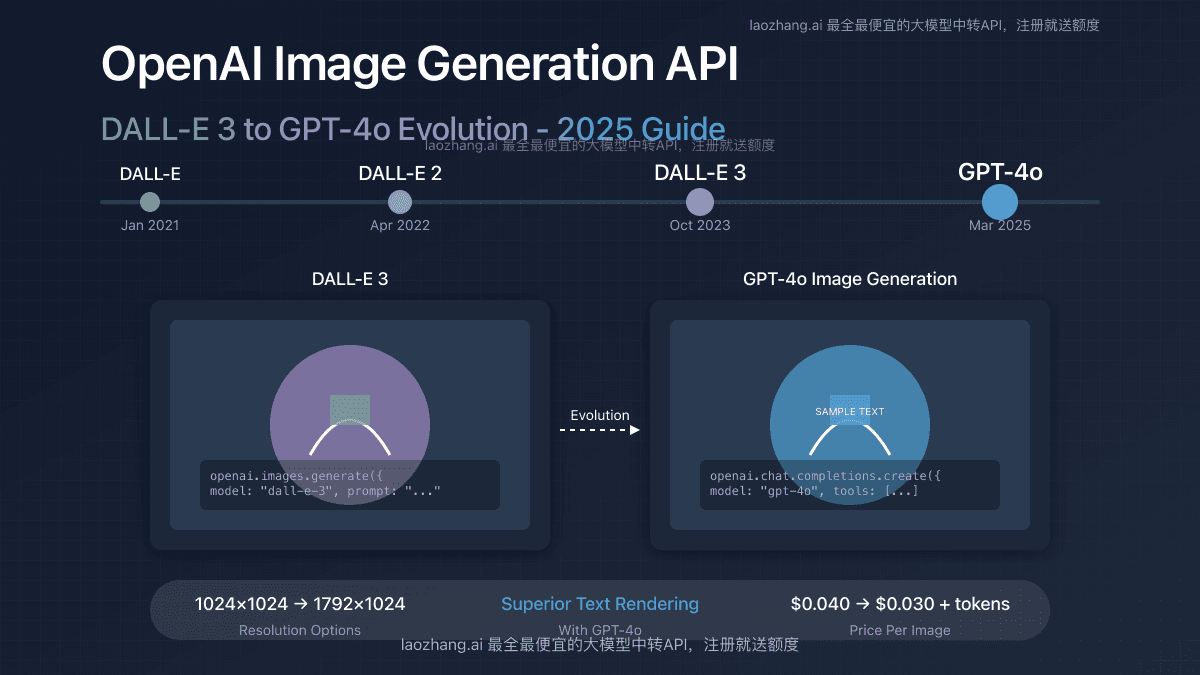Screen dimensions: 1200x675
Task: Click the GPT-4o Mar 2025 timeline dot
Action: coord(1000,202)
